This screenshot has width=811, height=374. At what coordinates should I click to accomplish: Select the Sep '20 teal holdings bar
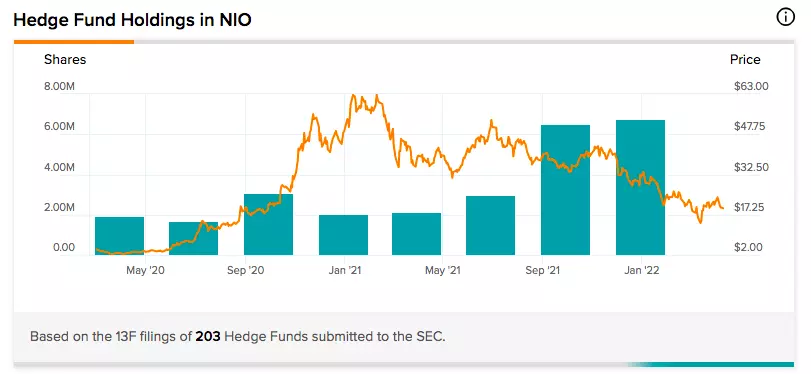click(x=268, y=225)
